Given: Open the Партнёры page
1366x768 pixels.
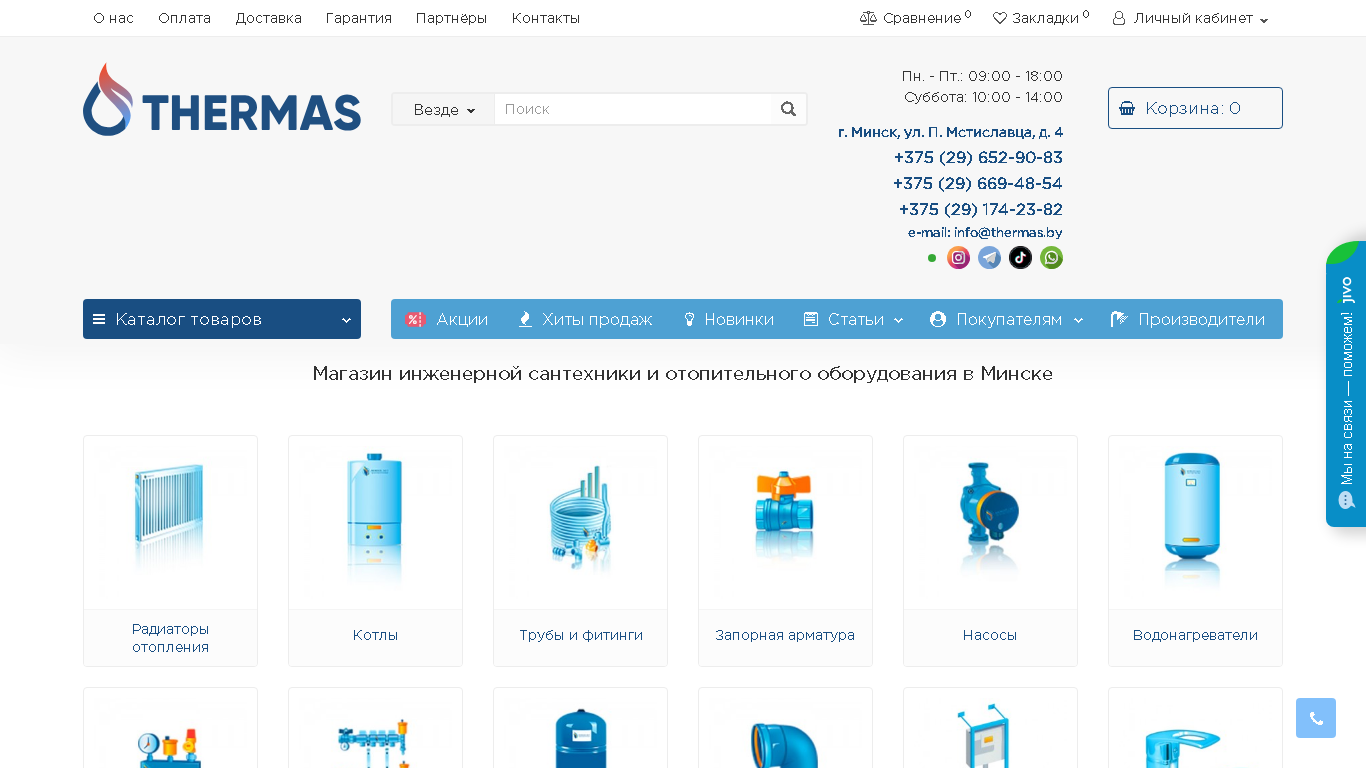Looking at the screenshot, I should click(451, 18).
